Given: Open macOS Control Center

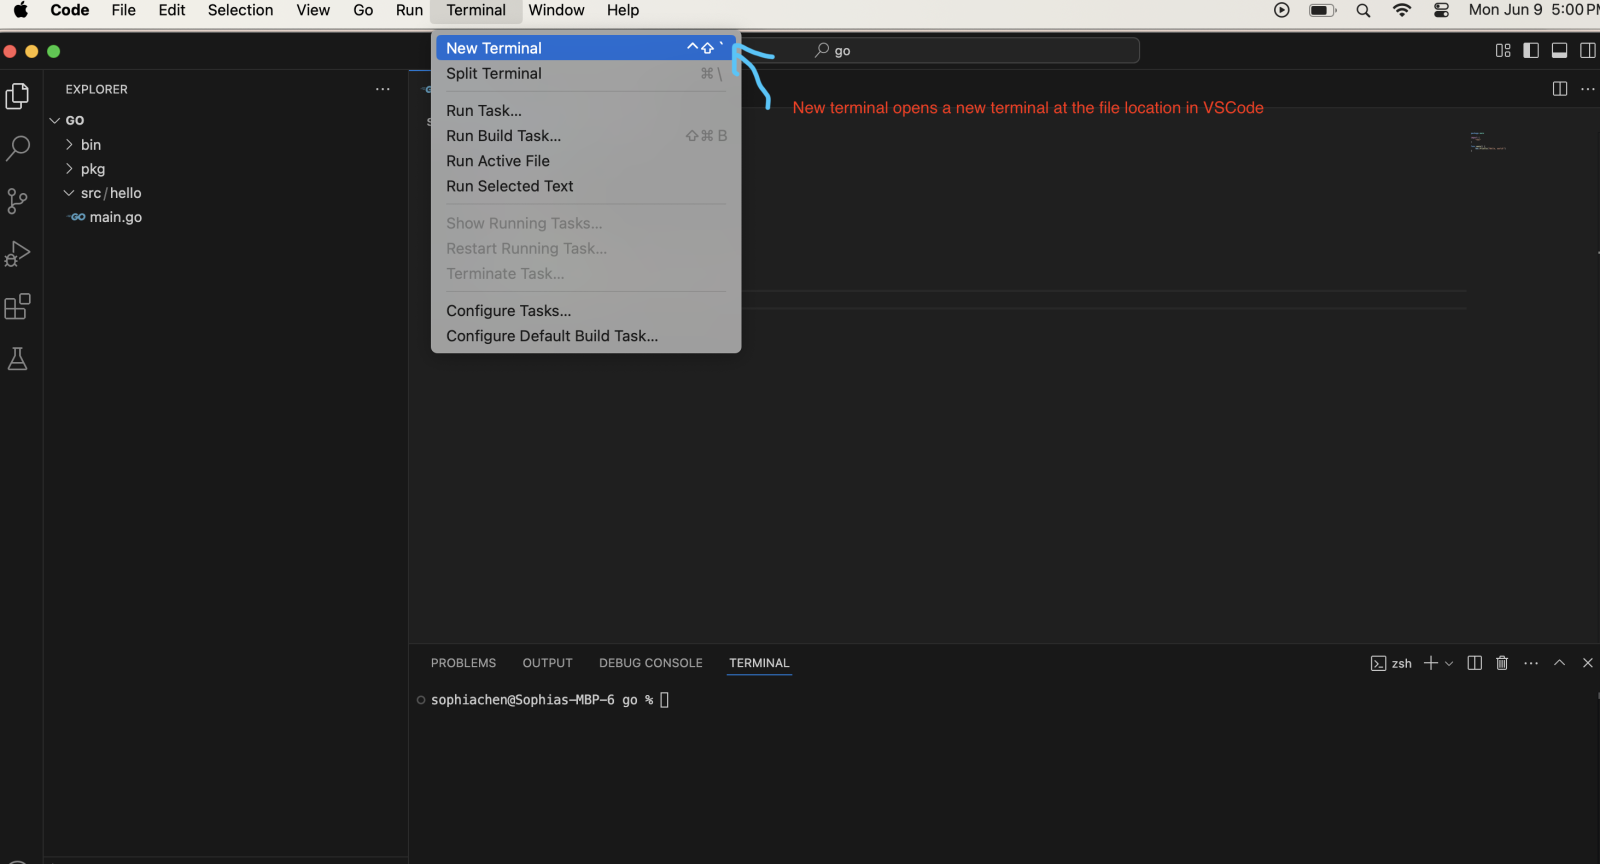Looking at the screenshot, I should pos(1441,10).
